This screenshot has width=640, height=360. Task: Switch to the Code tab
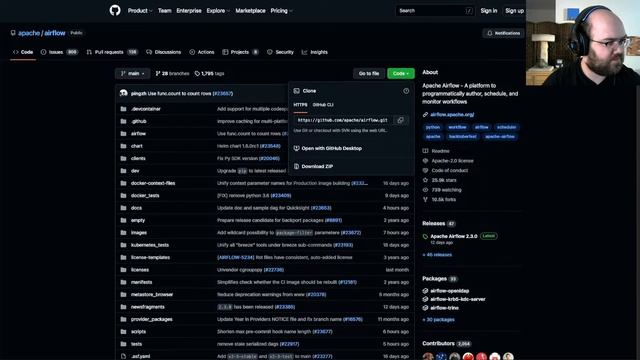(x=23, y=52)
